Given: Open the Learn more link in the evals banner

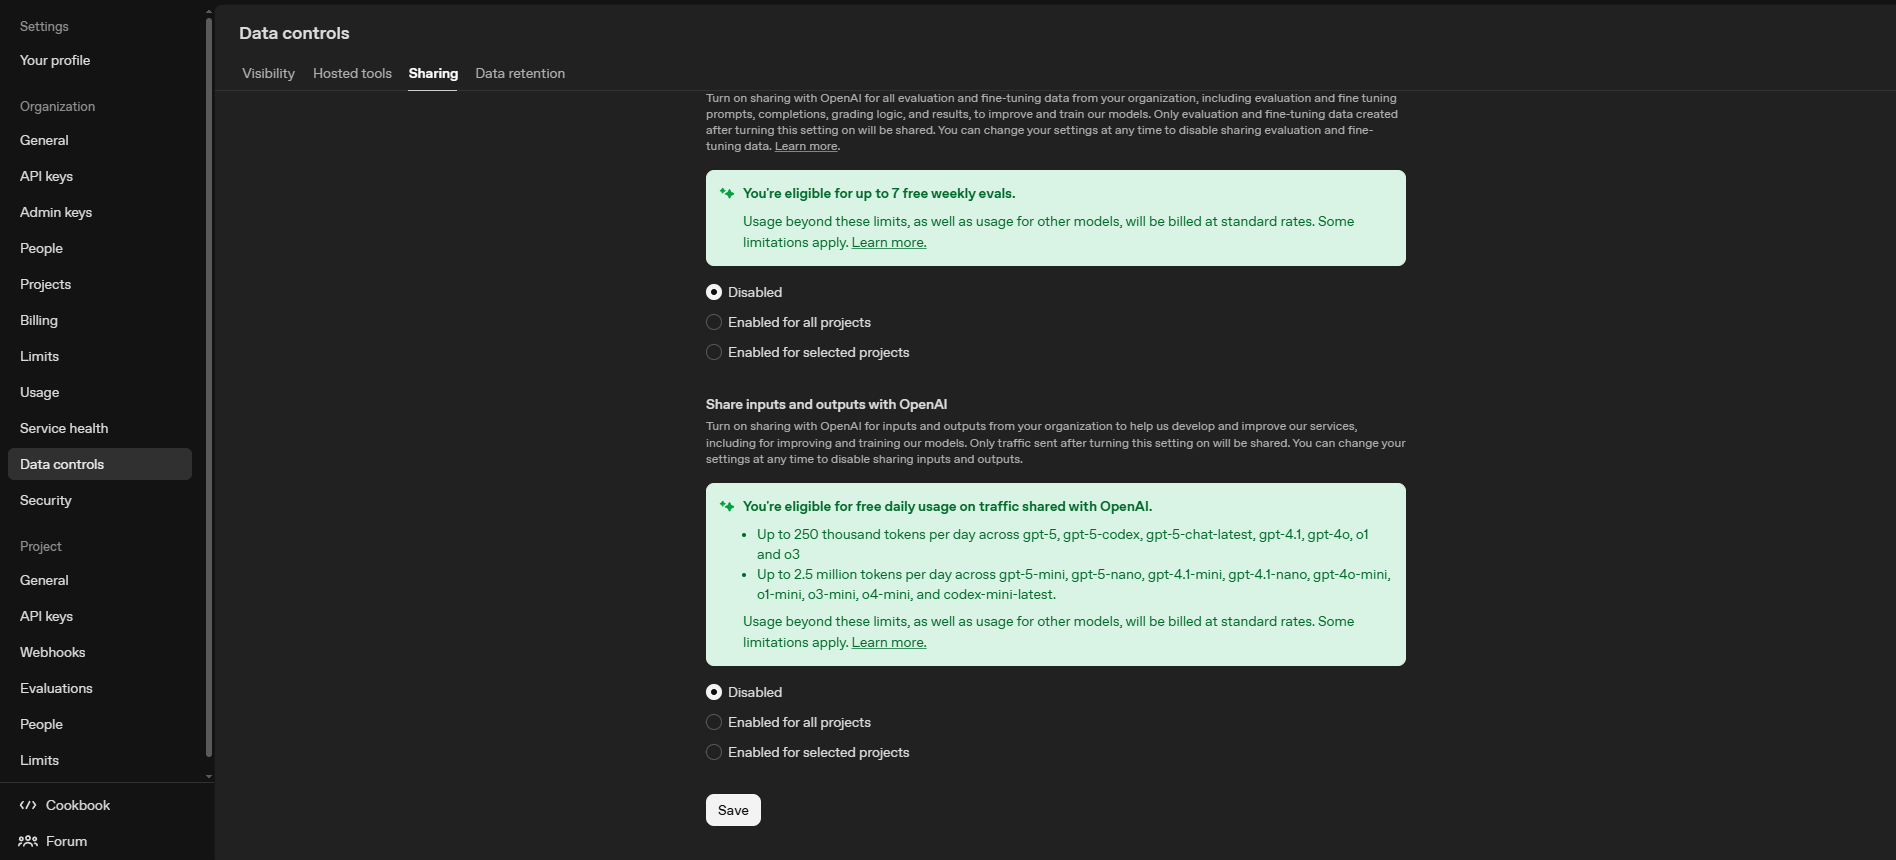Looking at the screenshot, I should point(888,242).
